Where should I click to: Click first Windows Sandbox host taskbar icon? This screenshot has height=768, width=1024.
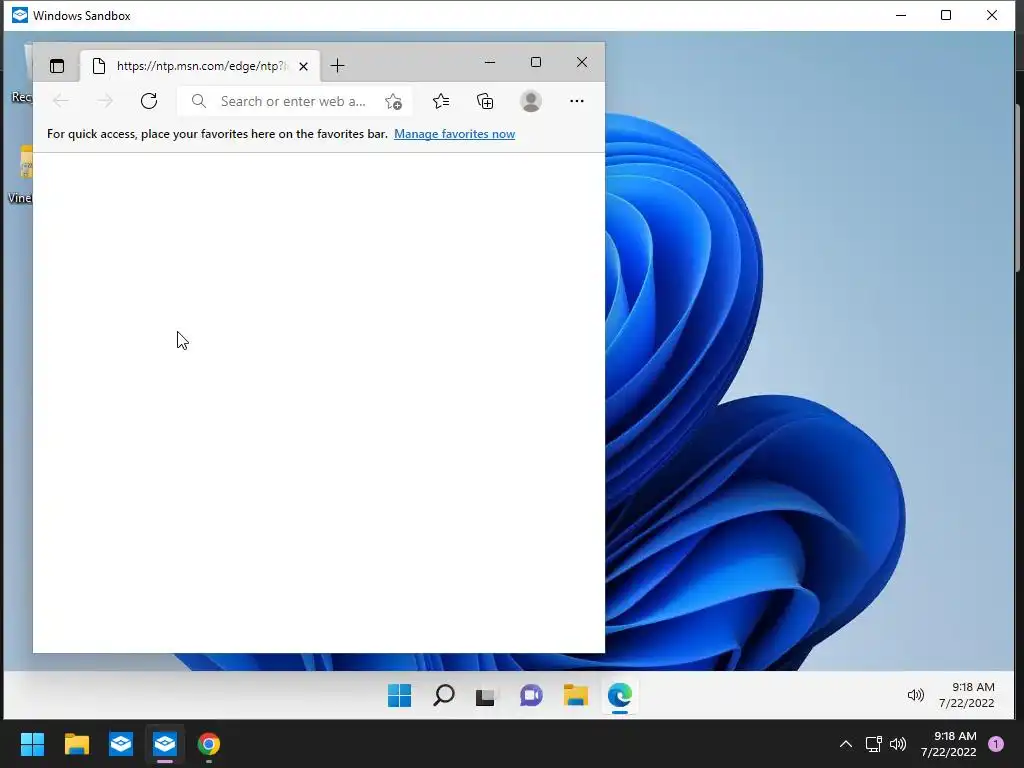[121, 744]
